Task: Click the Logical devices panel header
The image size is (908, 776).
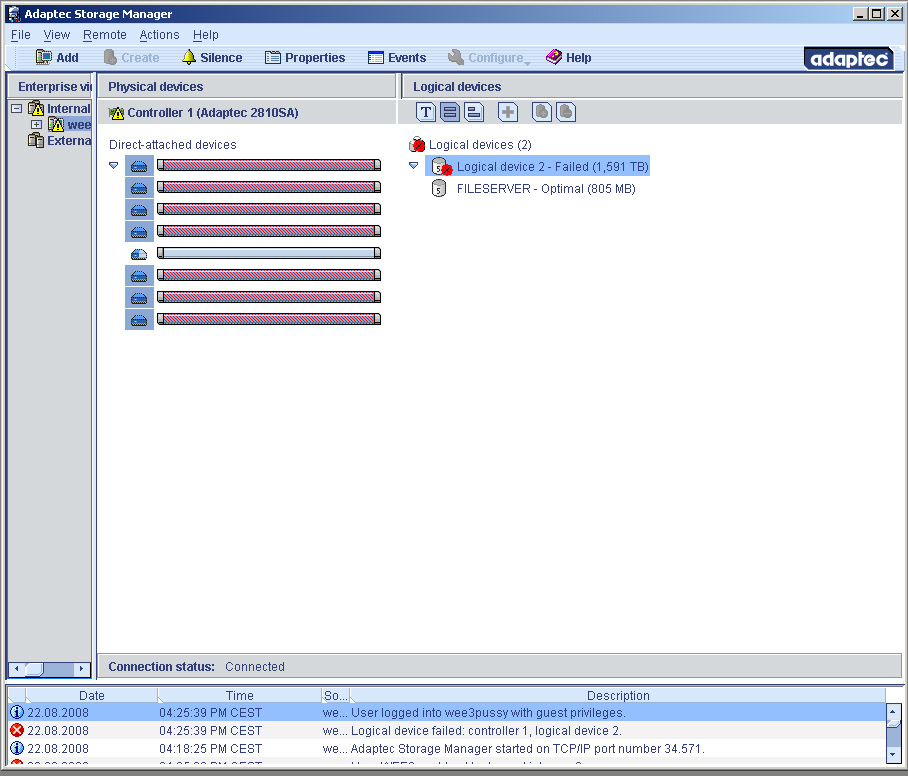Action: click(x=651, y=86)
